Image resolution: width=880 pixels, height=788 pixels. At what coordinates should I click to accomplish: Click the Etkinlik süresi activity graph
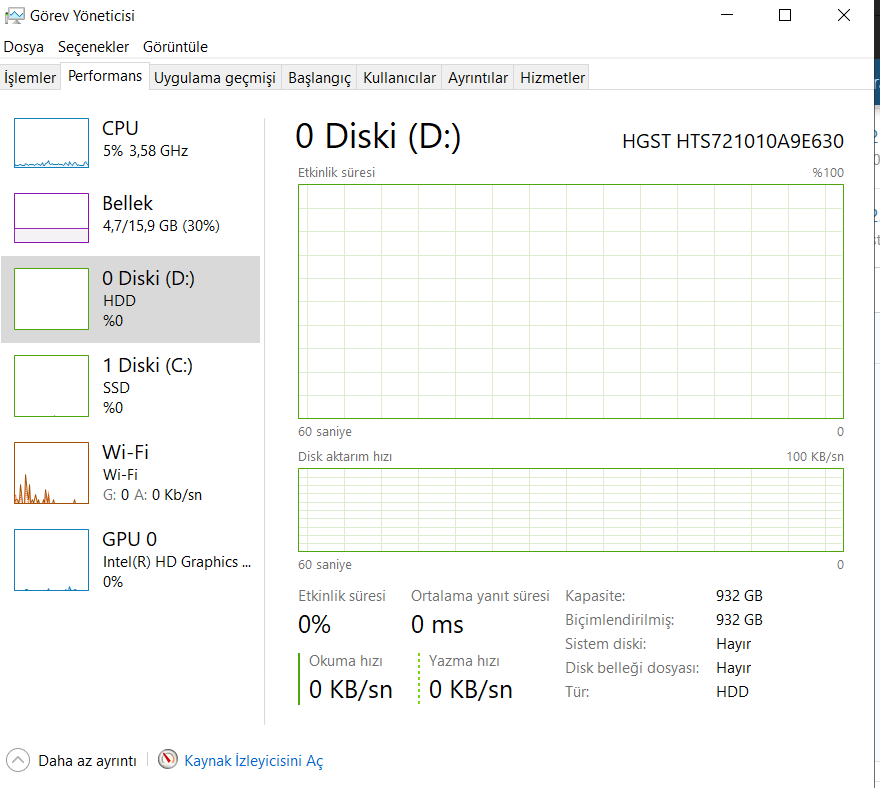tap(570, 301)
